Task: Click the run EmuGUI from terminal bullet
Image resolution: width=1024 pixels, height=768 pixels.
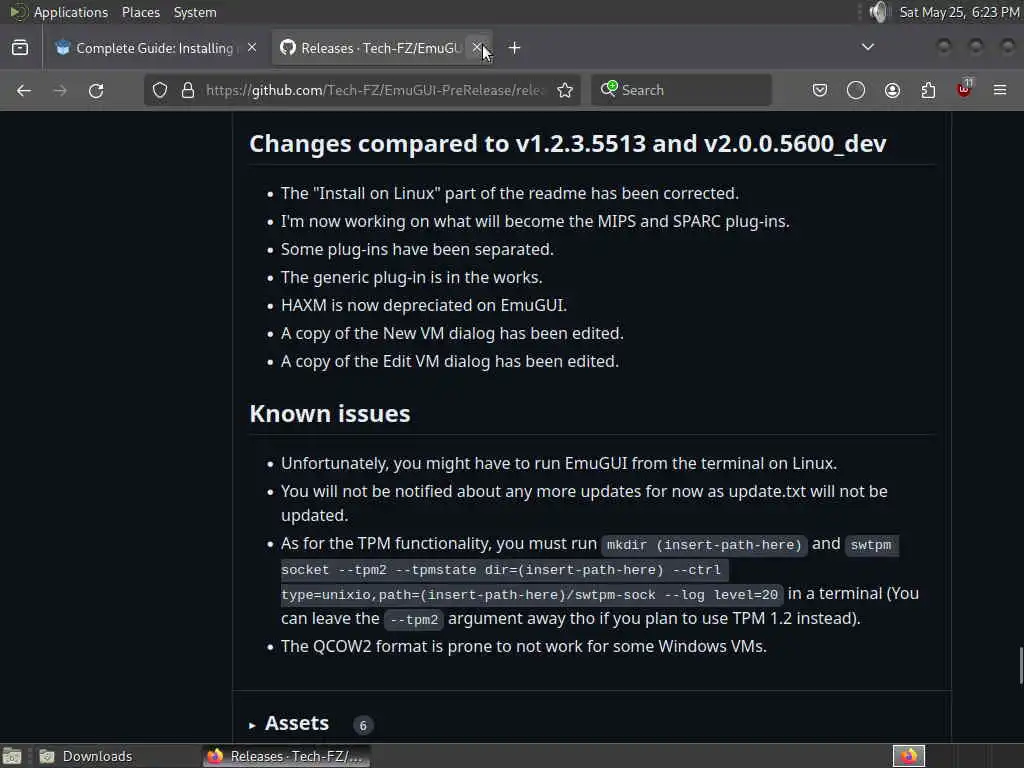Action: tap(558, 463)
